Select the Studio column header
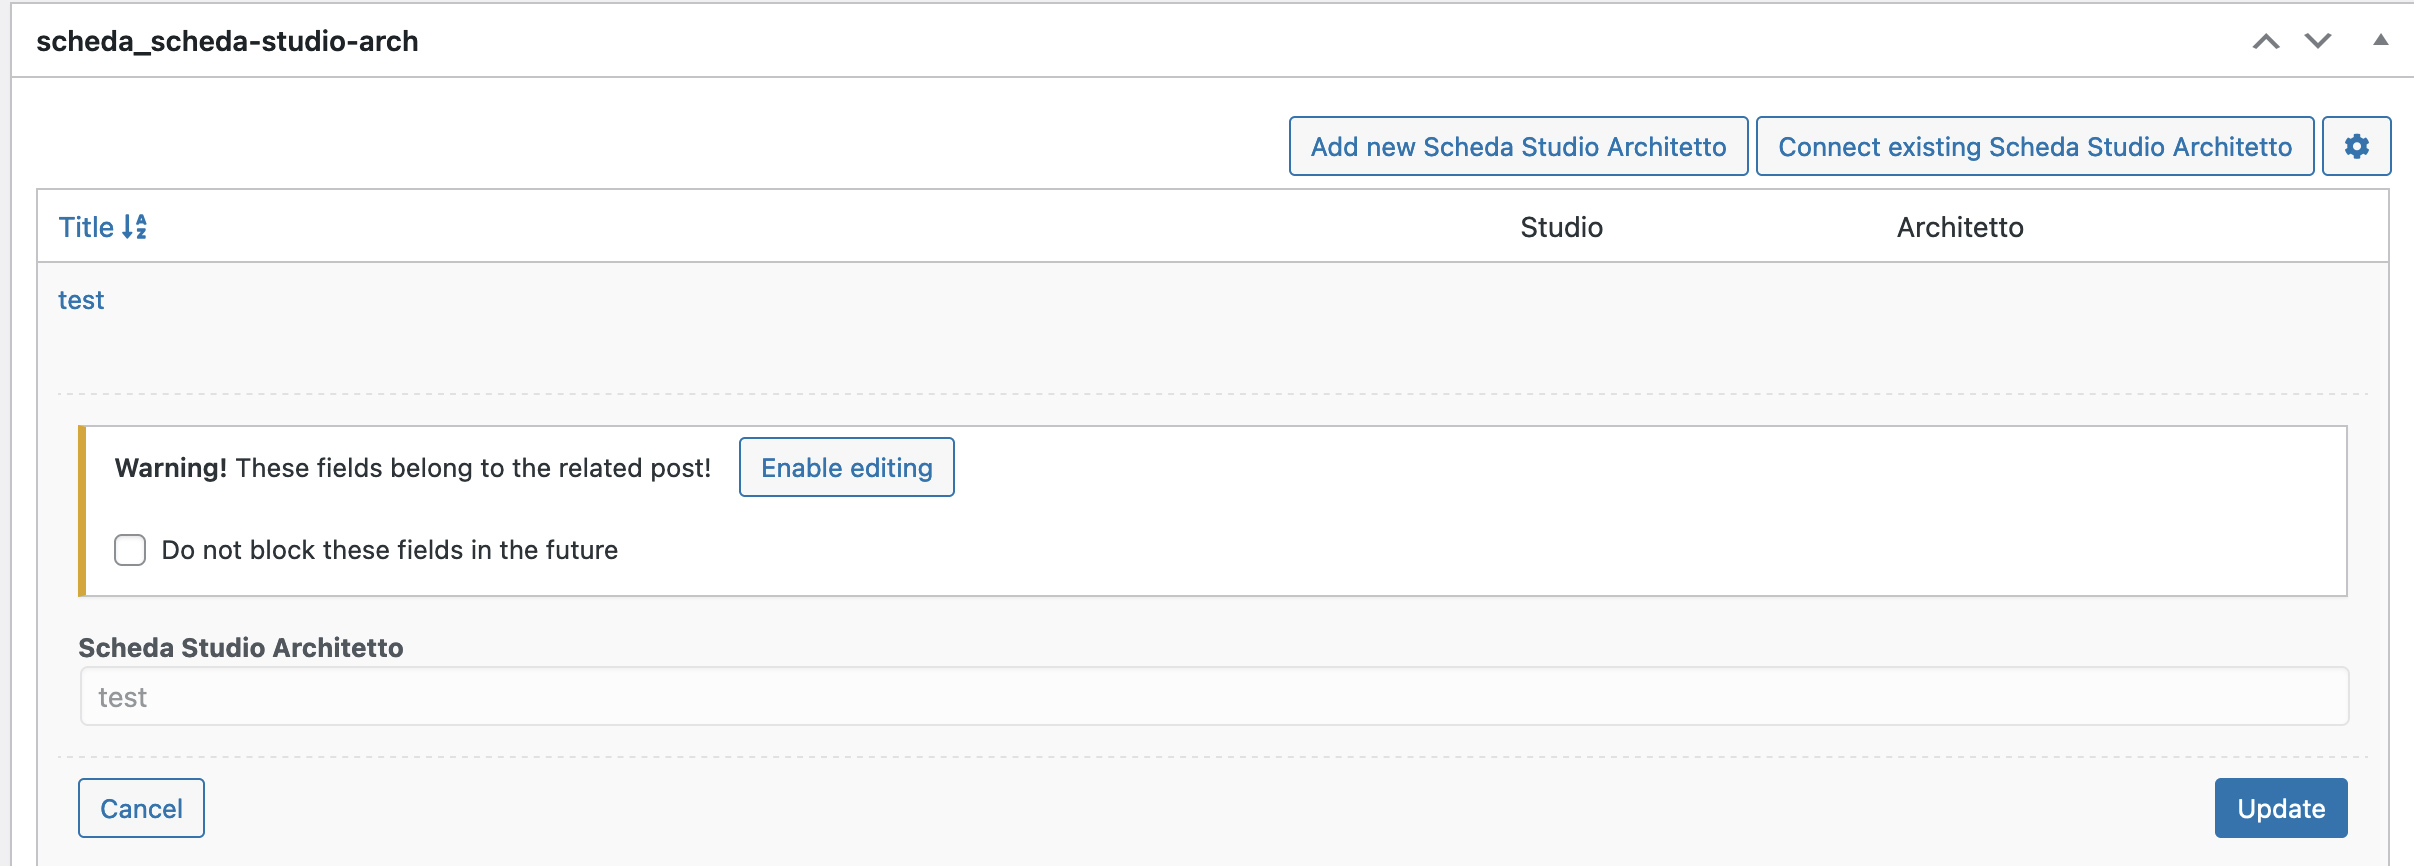Screen dimensions: 2414x866 coord(1561,227)
